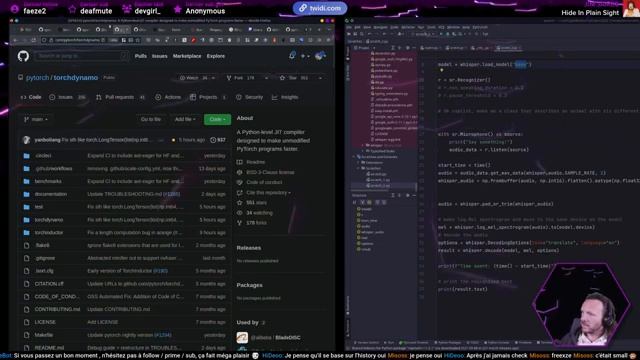The image size is (640, 360).
Task: Expand the Cite this repository dropdown
Action: 268,193
